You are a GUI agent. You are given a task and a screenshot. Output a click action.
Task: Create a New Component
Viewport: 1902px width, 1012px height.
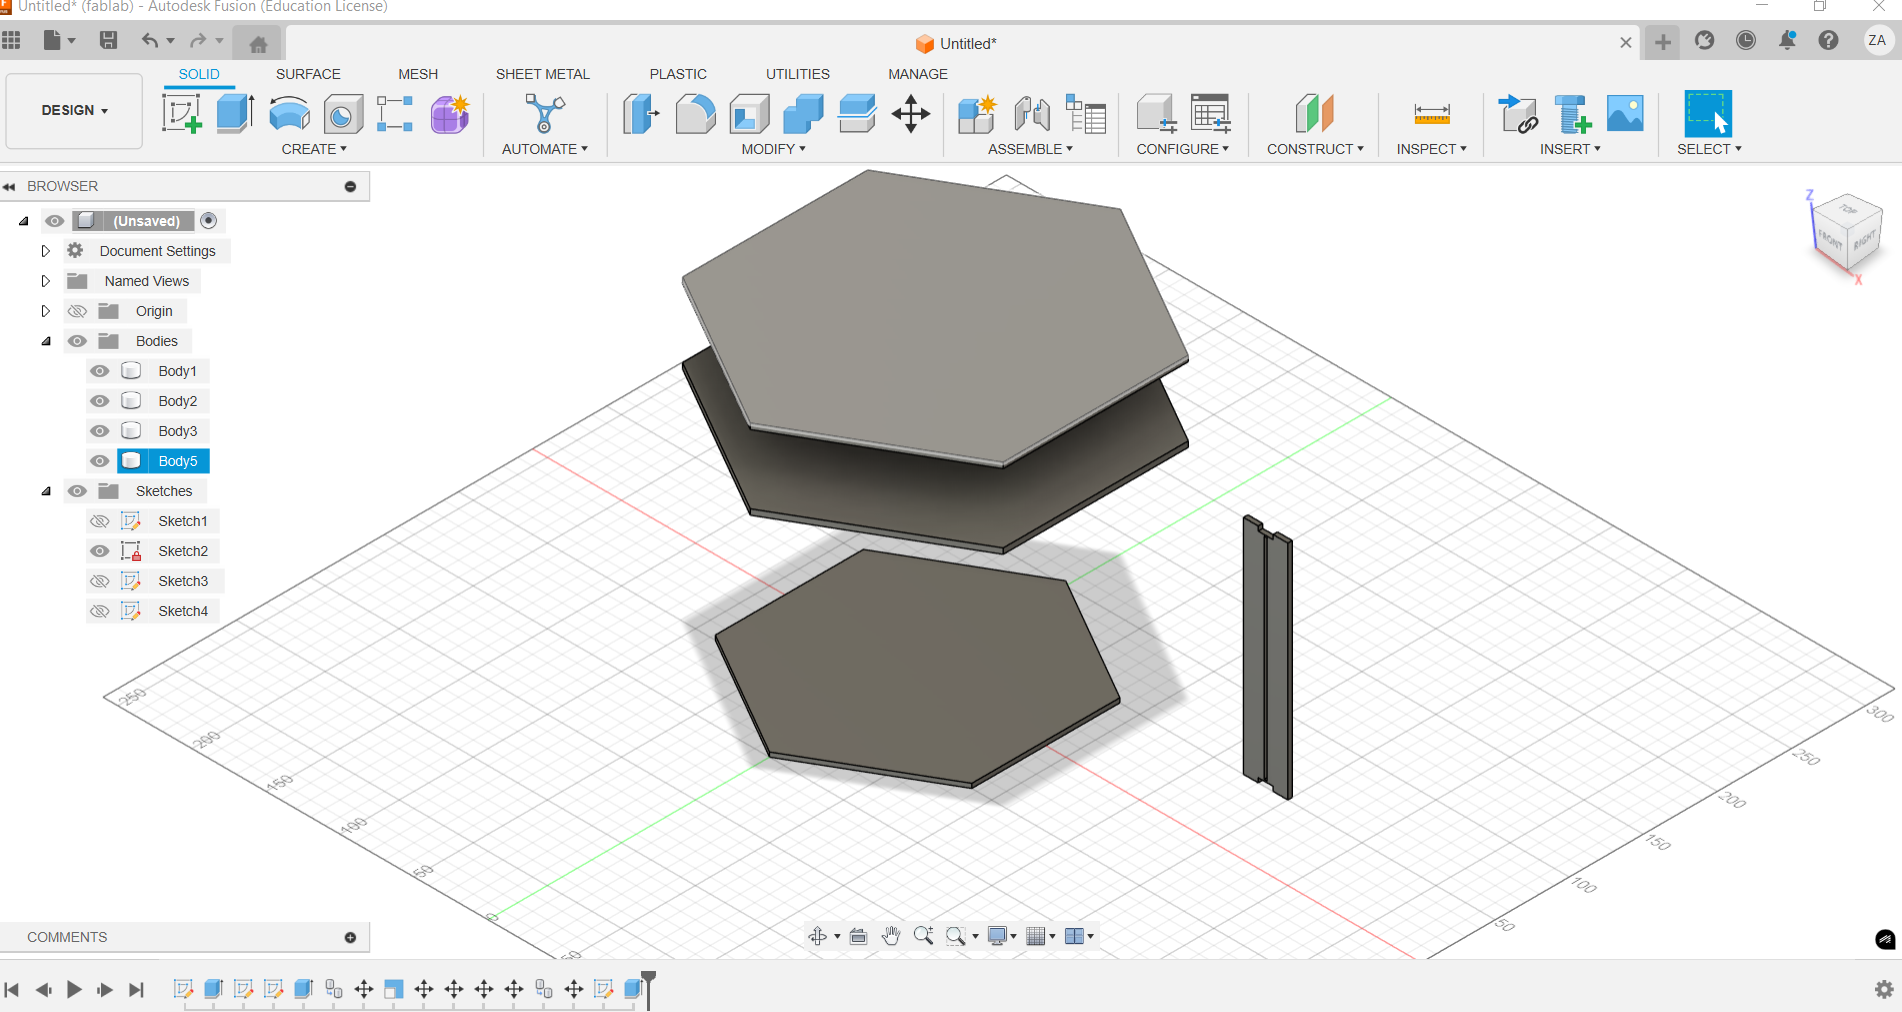(977, 114)
